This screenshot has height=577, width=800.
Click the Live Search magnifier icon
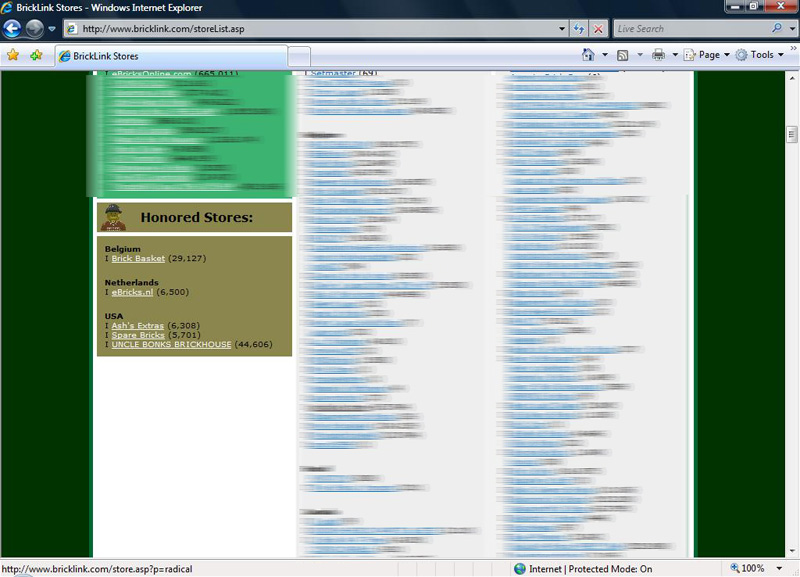point(777,29)
